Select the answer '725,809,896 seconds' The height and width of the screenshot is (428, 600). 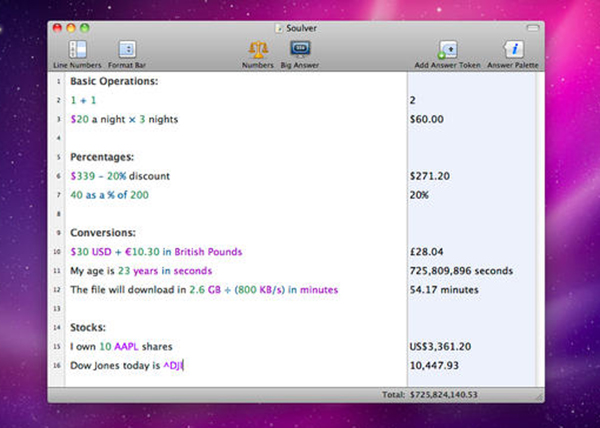pos(461,271)
